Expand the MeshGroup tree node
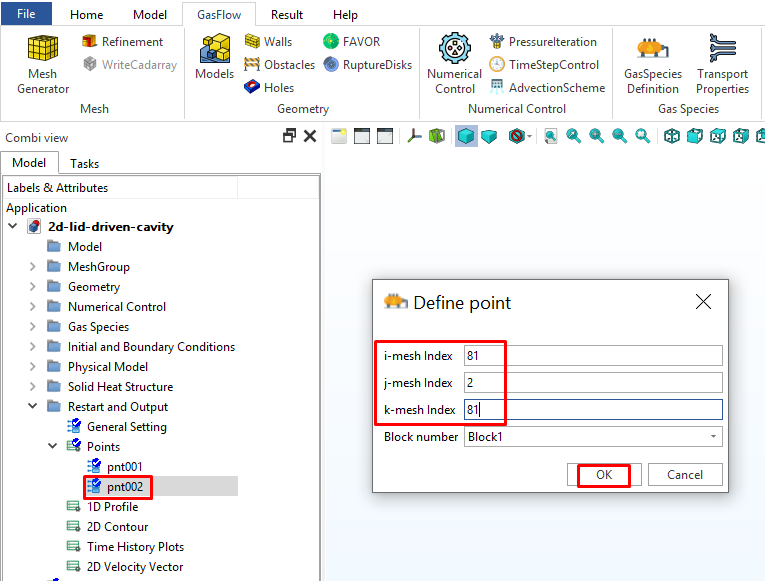The width and height of the screenshot is (765, 581). [x=33, y=267]
